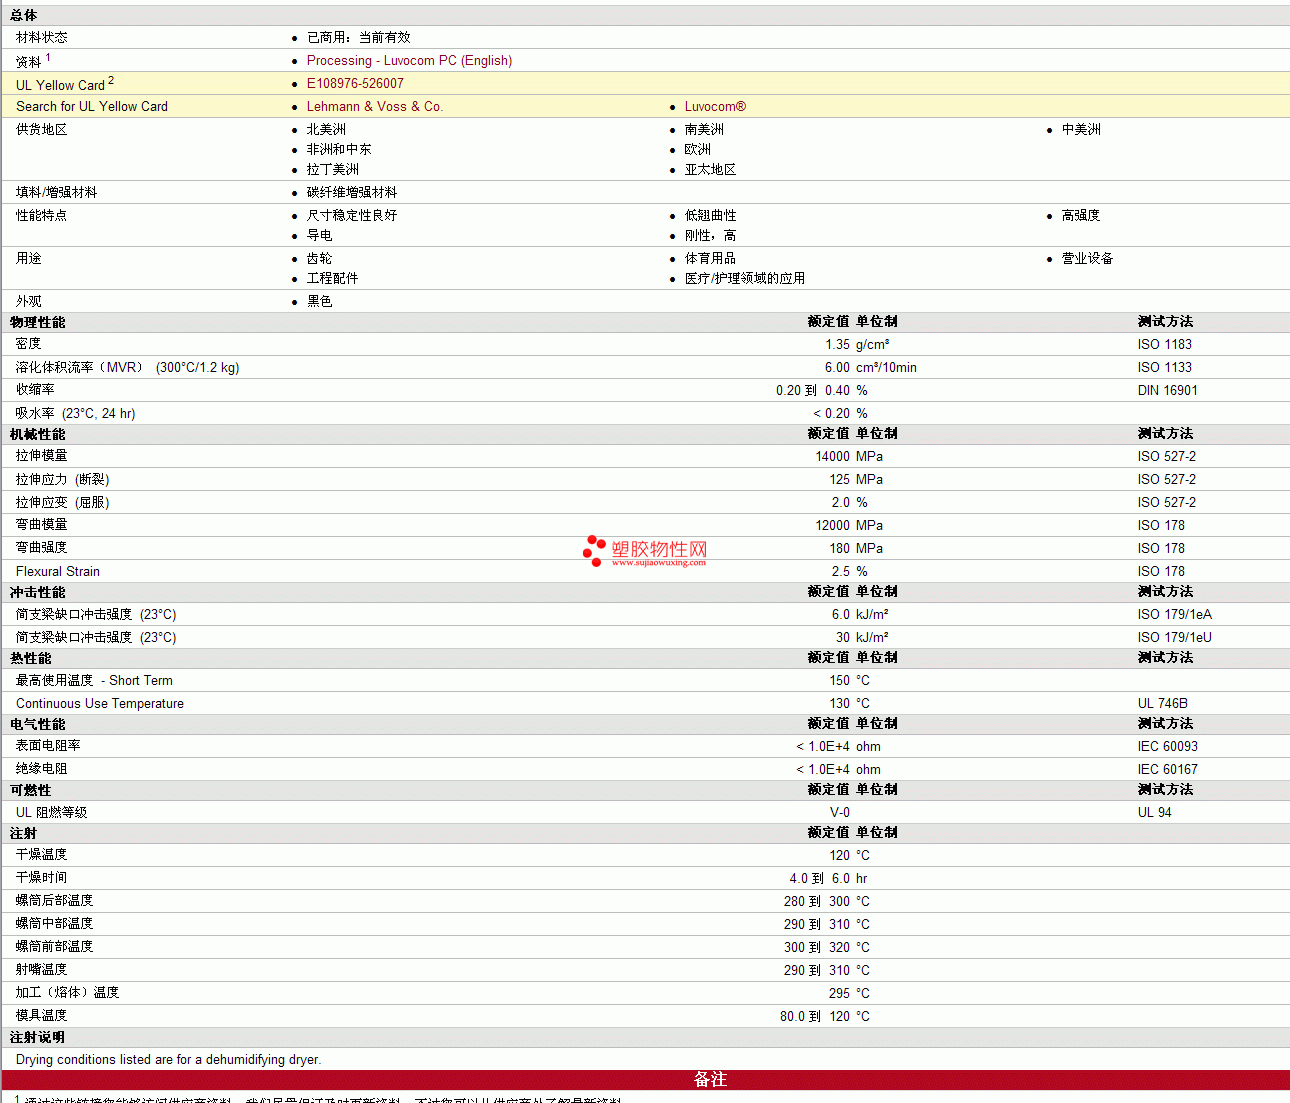Click 加工（熔体）温度 value 295

839,993
